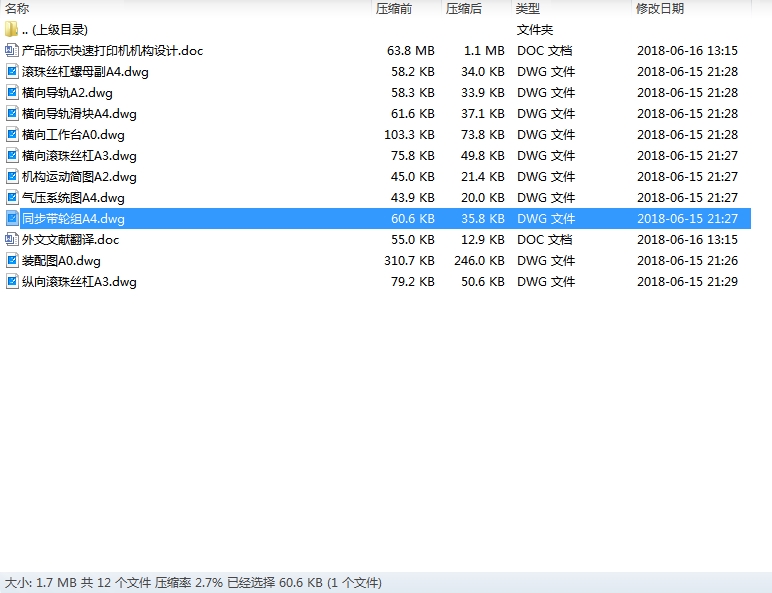Select file 横向滚珠丝杠A3.dwg
Image resolution: width=772 pixels, height=593 pixels.
tap(79, 156)
